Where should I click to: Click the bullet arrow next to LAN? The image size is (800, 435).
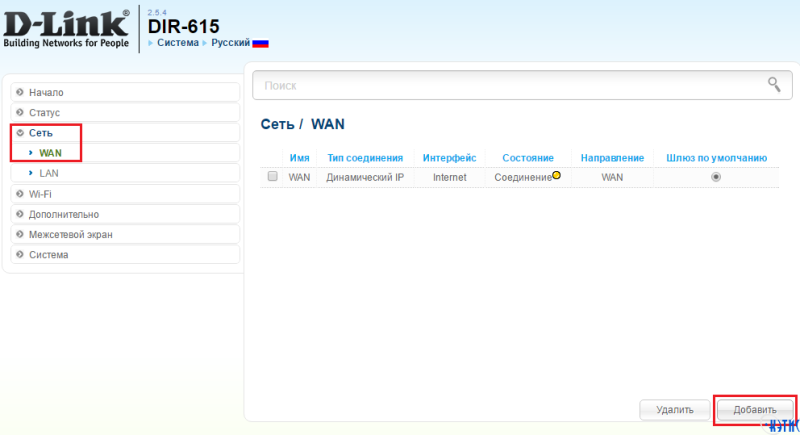click(x=31, y=173)
